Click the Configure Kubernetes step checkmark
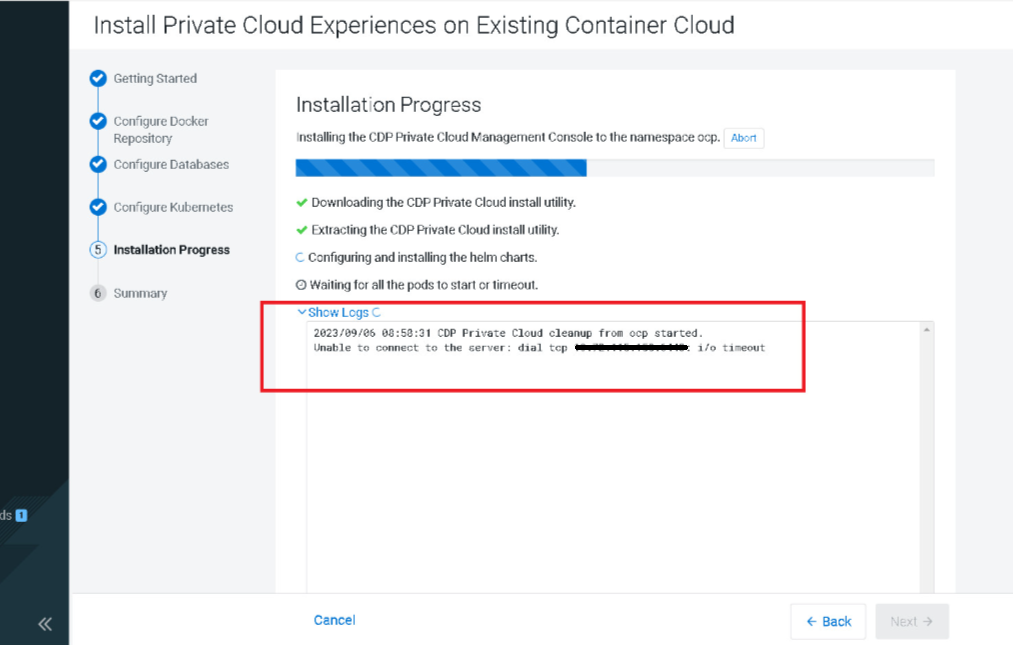The width and height of the screenshot is (1013, 647). [97, 207]
